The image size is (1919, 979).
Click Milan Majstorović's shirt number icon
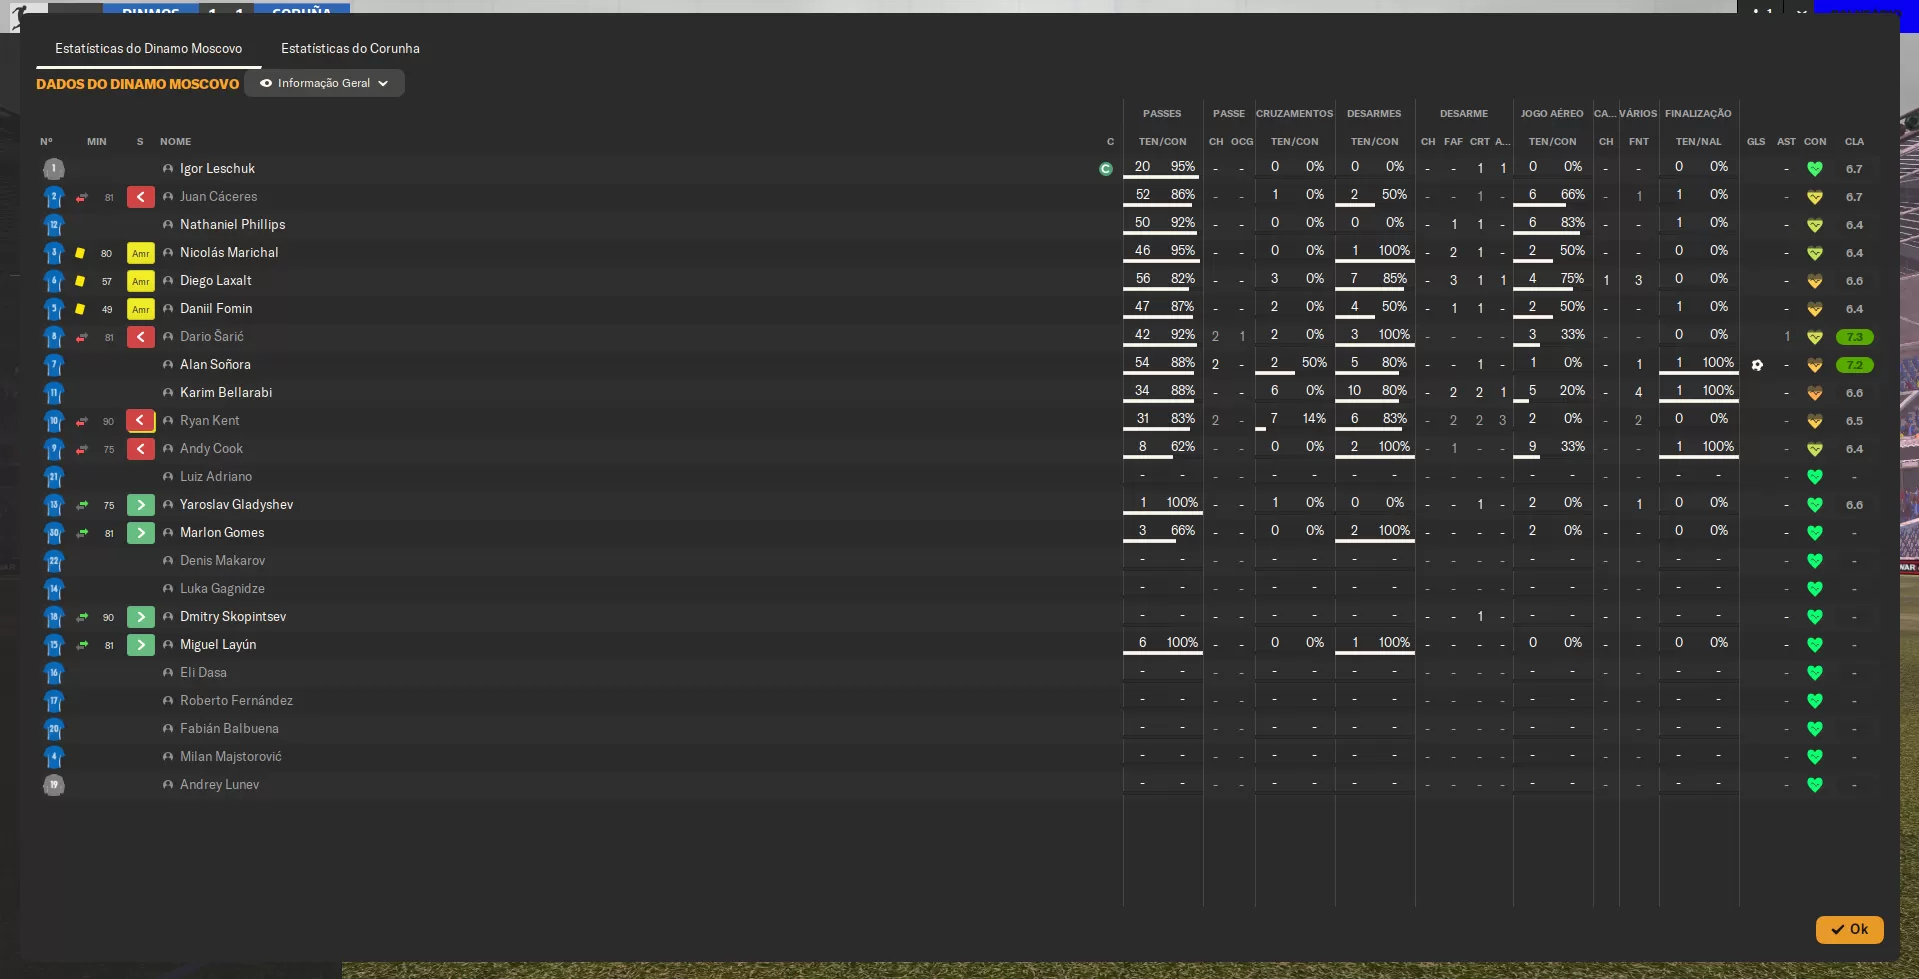(x=54, y=757)
